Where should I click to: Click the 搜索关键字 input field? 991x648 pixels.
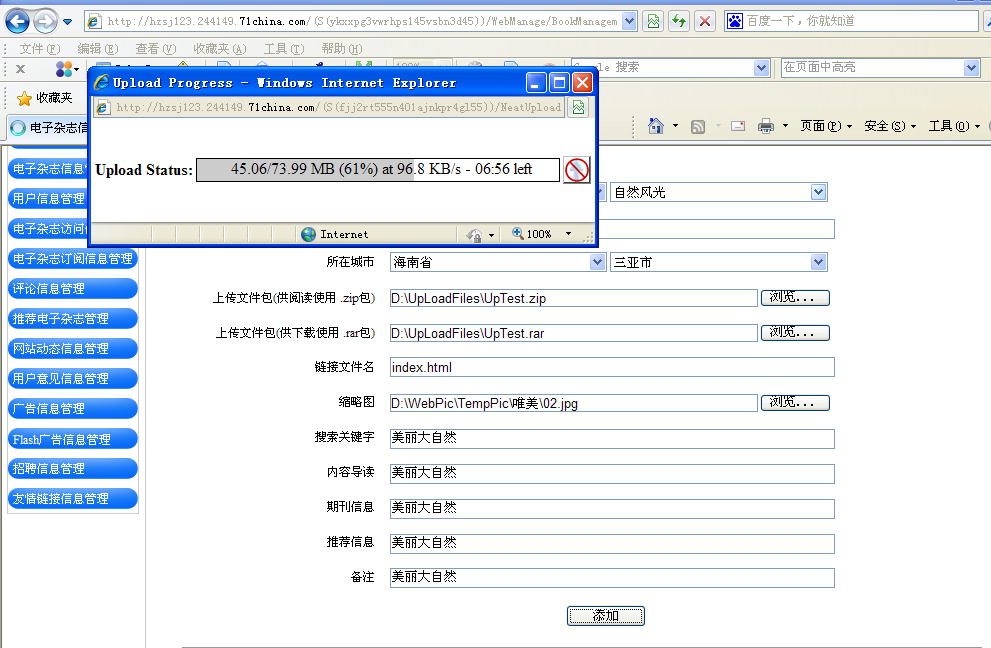612,438
